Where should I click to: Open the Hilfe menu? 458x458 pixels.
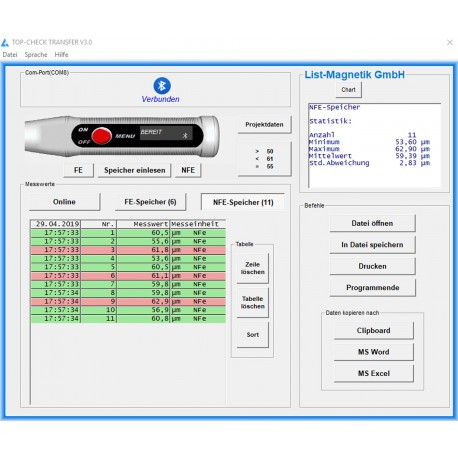61,55
